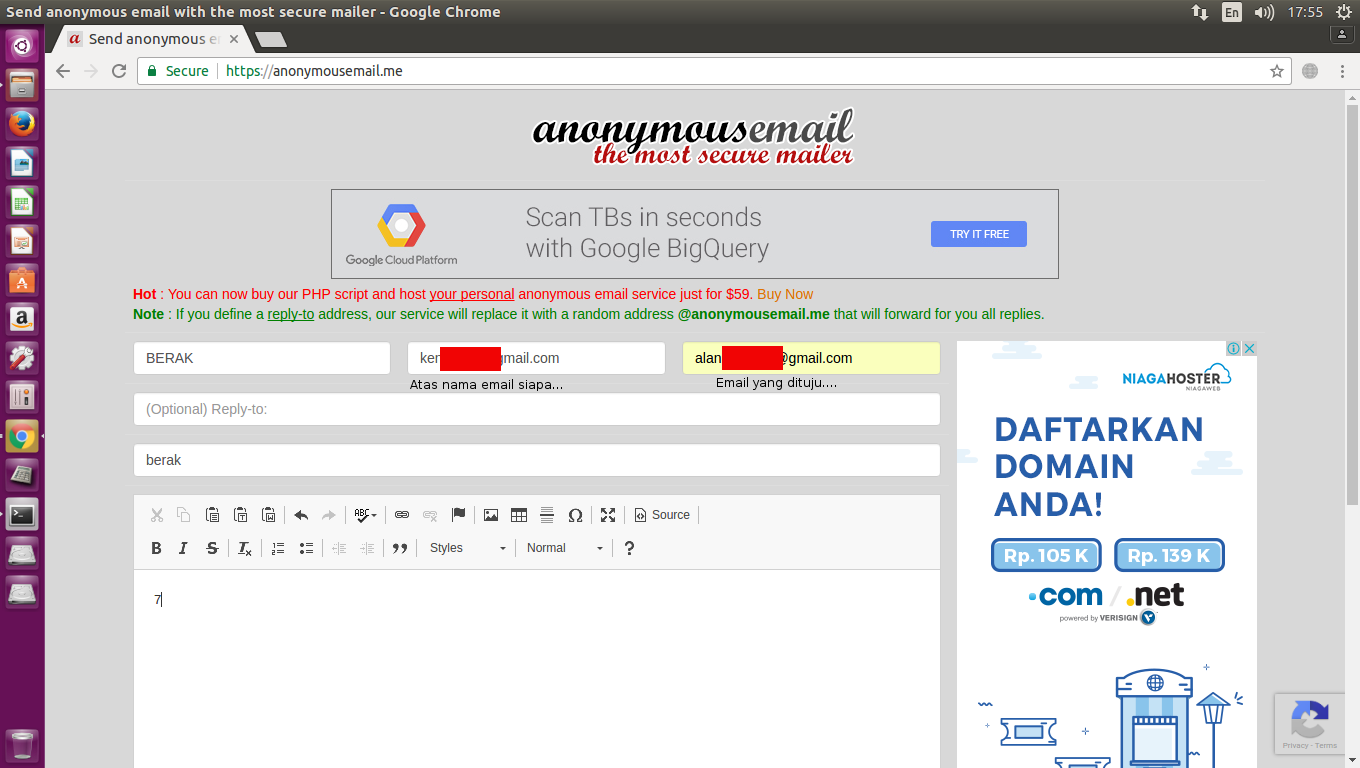Bookmark this page with the star icon

click(x=1277, y=71)
